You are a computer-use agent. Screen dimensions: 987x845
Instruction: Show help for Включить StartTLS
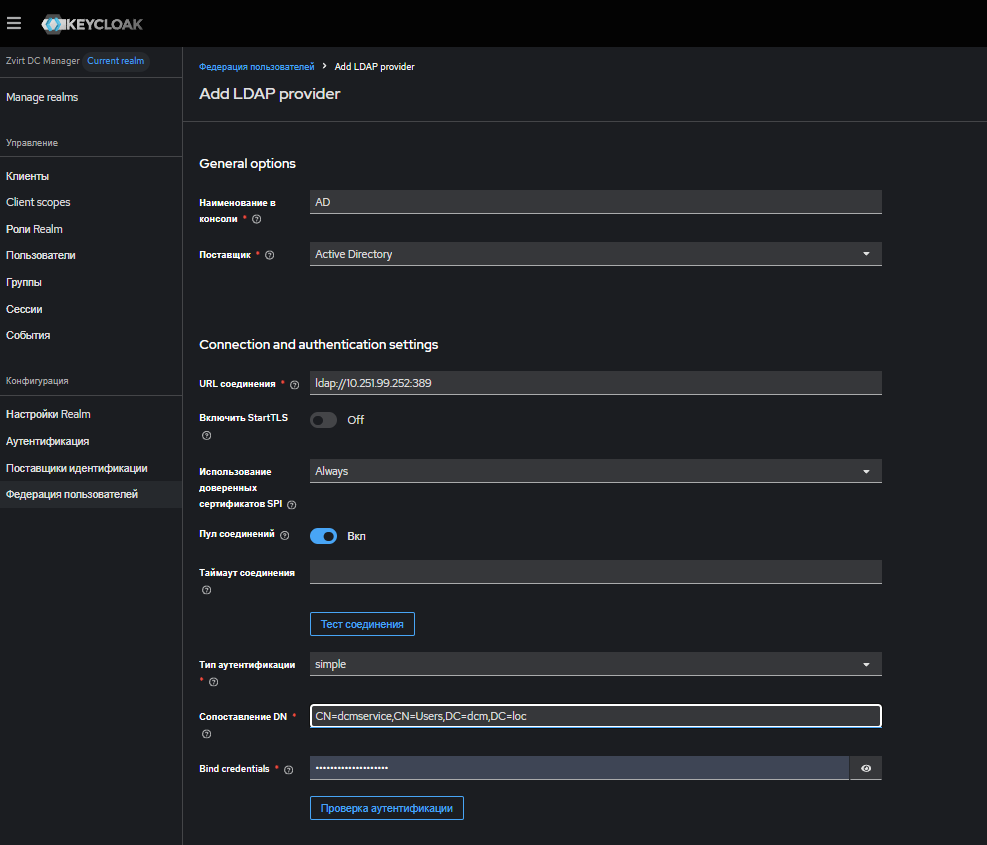pyautogui.click(x=206, y=435)
